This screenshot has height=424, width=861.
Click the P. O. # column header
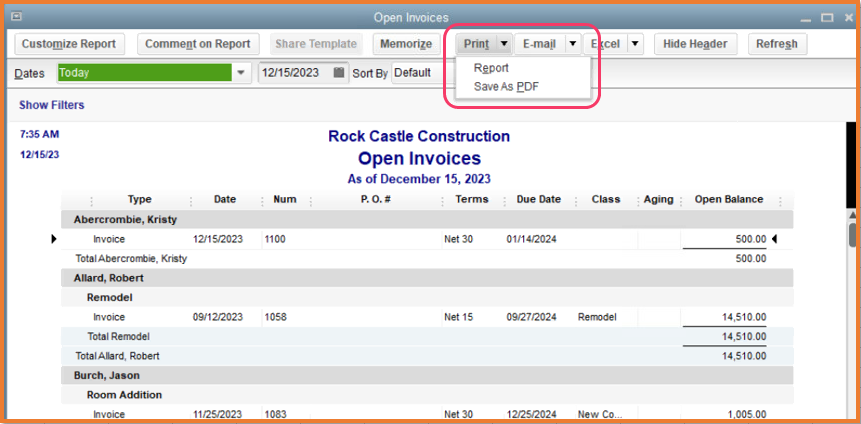click(376, 199)
